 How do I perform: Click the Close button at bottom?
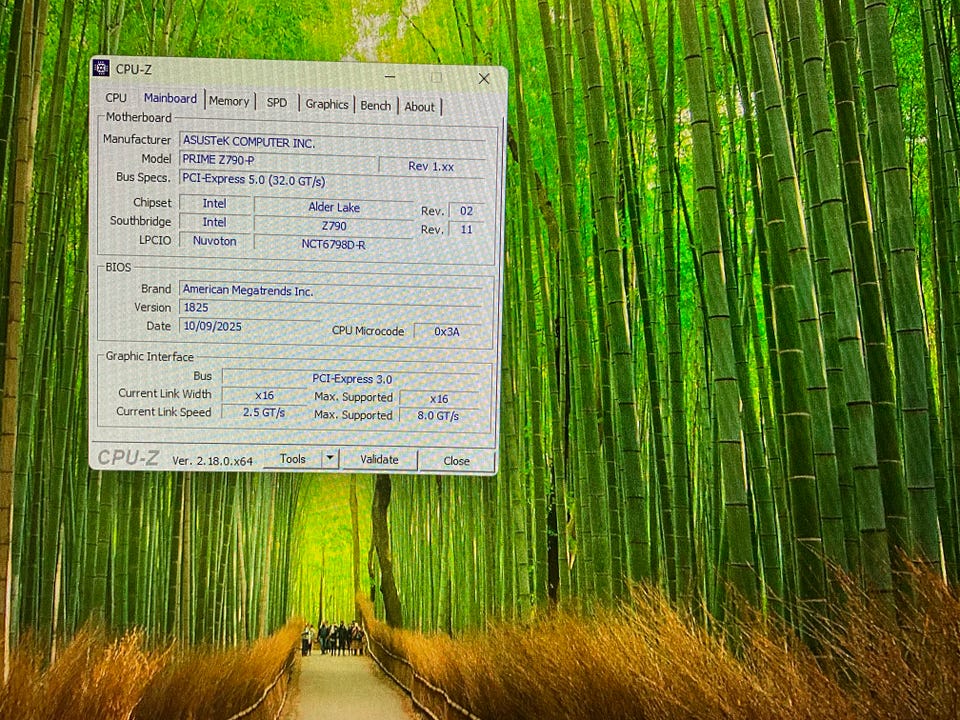(x=457, y=461)
